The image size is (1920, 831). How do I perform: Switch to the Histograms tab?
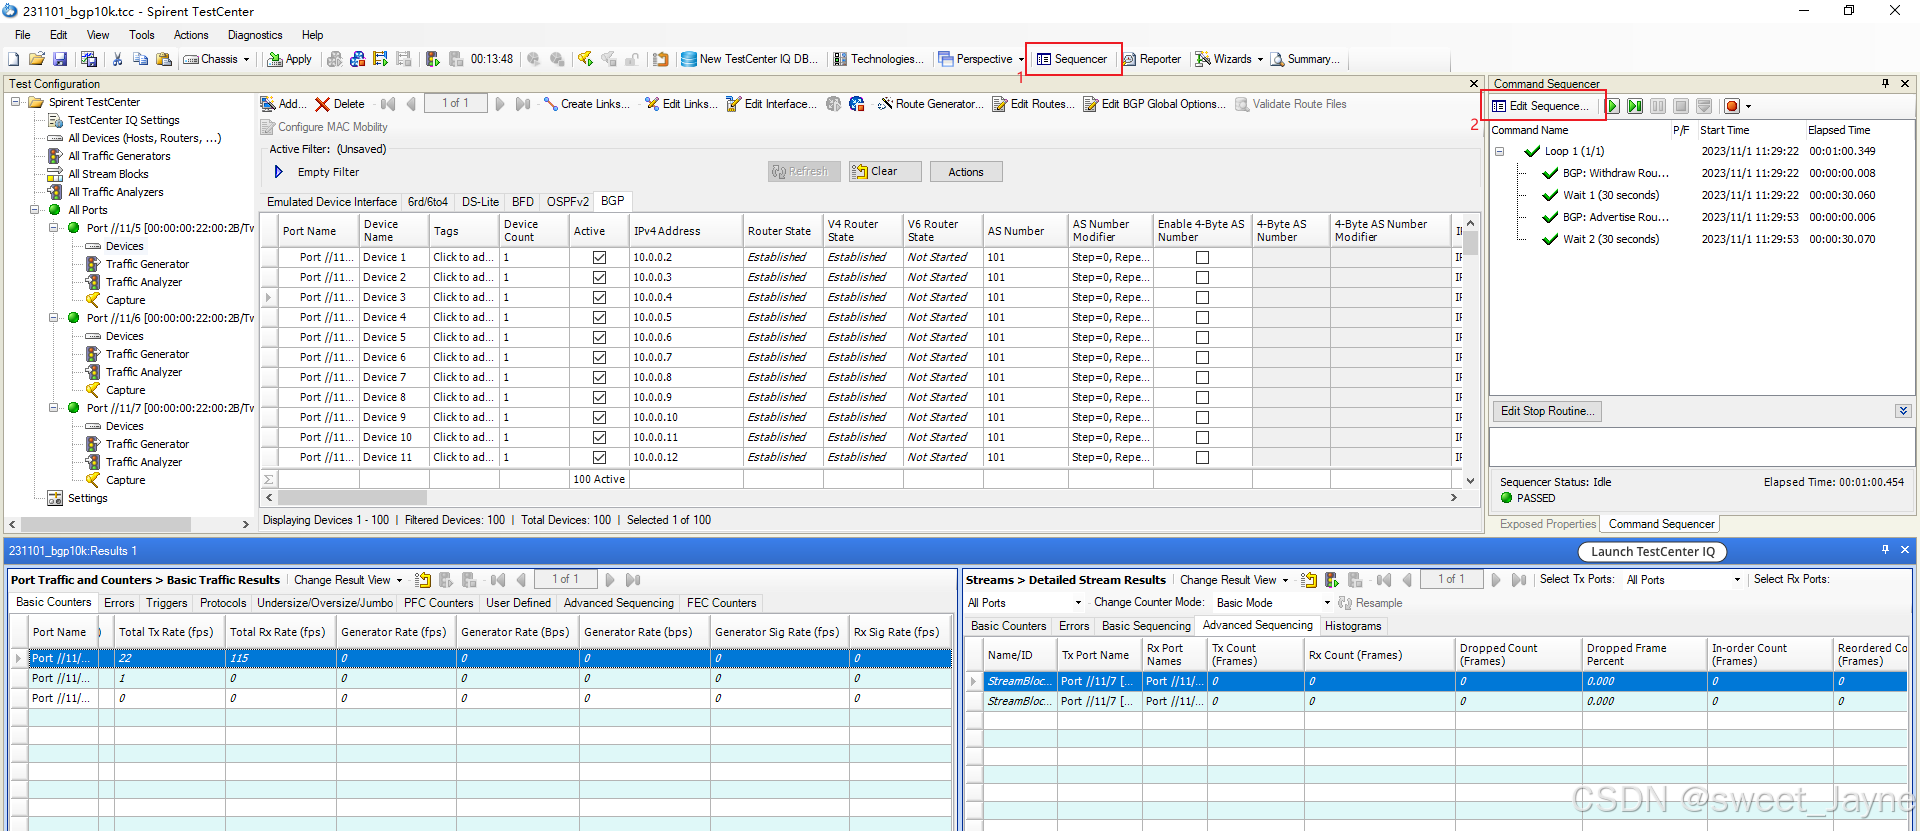pyautogui.click(x=1353, y=626)
